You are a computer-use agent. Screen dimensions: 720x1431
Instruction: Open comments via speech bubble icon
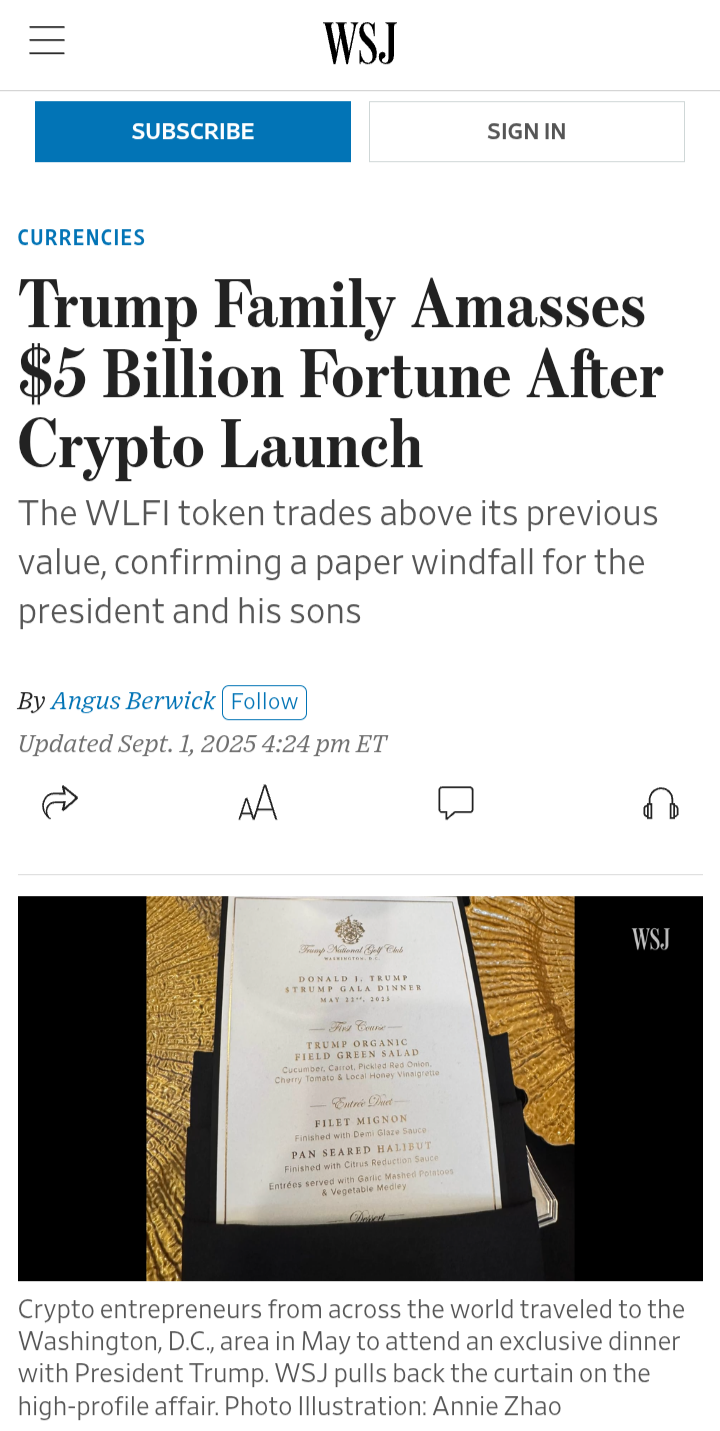[x=456, y=803]
